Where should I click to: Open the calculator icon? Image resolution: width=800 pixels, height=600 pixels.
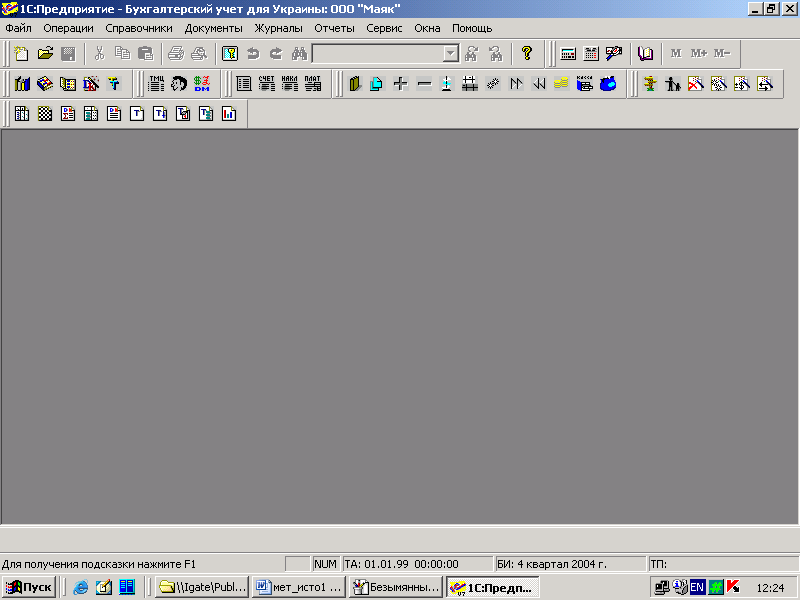(x=568, y=54)
